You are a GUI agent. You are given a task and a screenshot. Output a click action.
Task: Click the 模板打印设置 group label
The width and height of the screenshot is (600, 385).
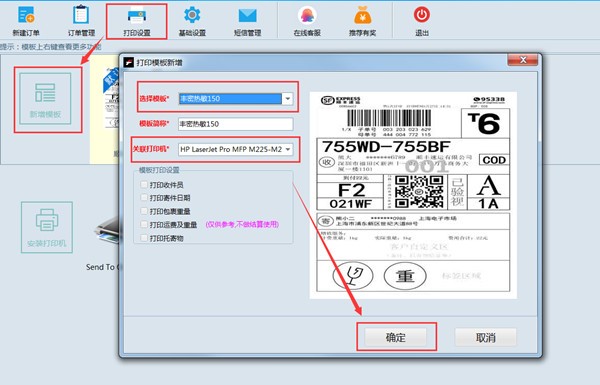[159, 170]
